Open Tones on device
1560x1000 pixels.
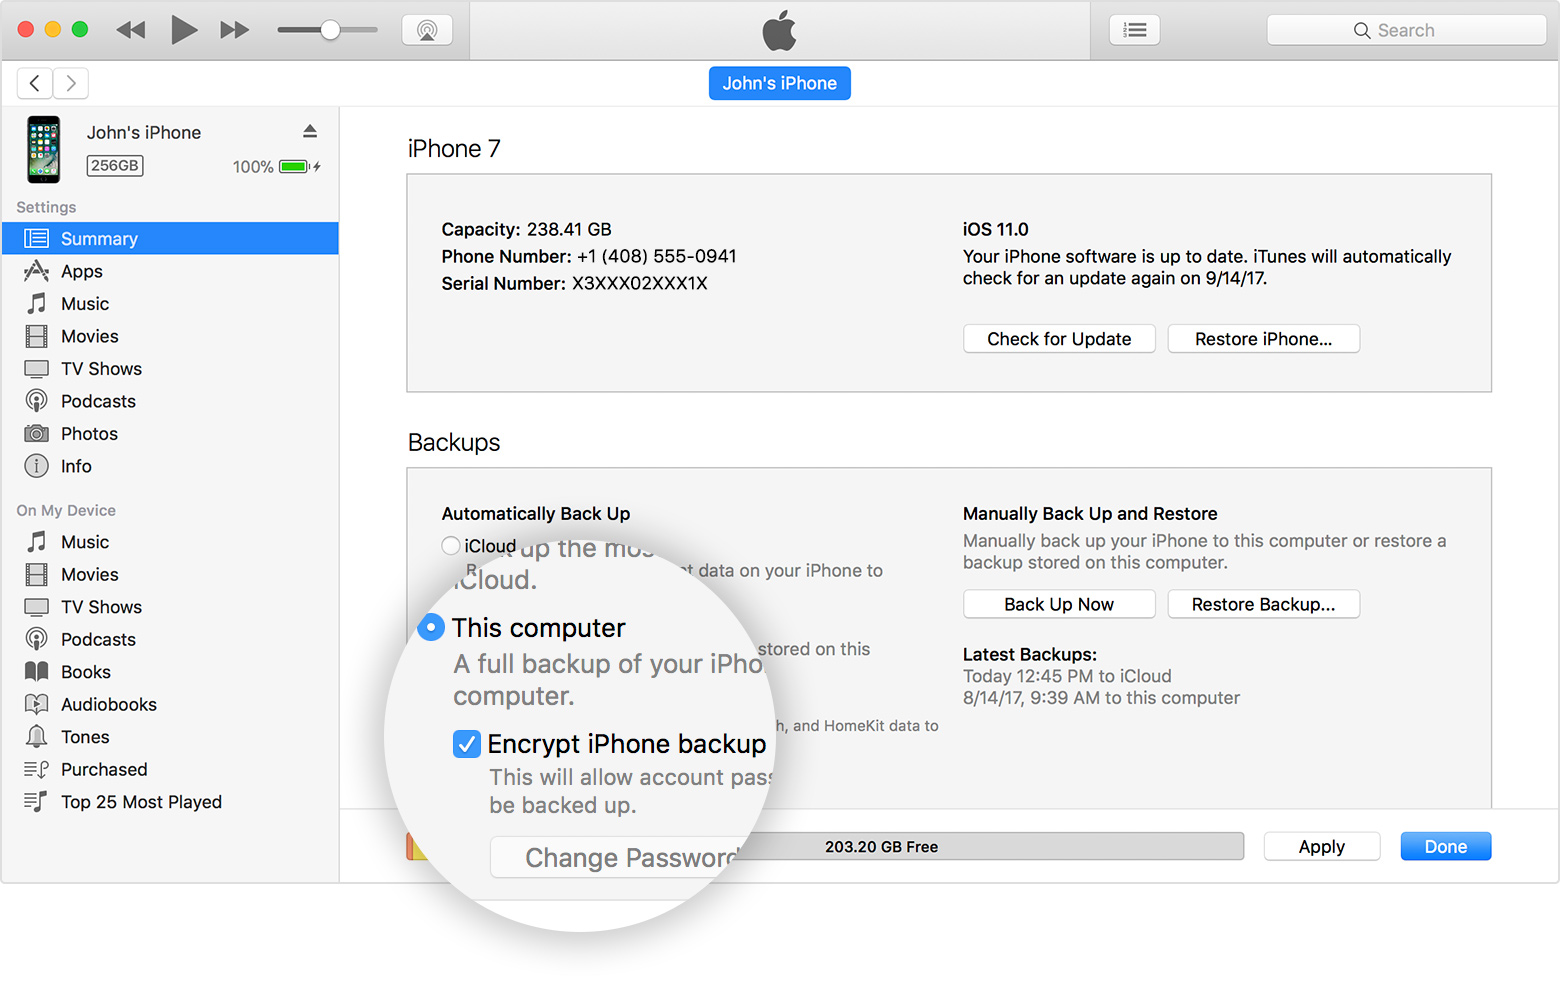(x=170, y=737)
